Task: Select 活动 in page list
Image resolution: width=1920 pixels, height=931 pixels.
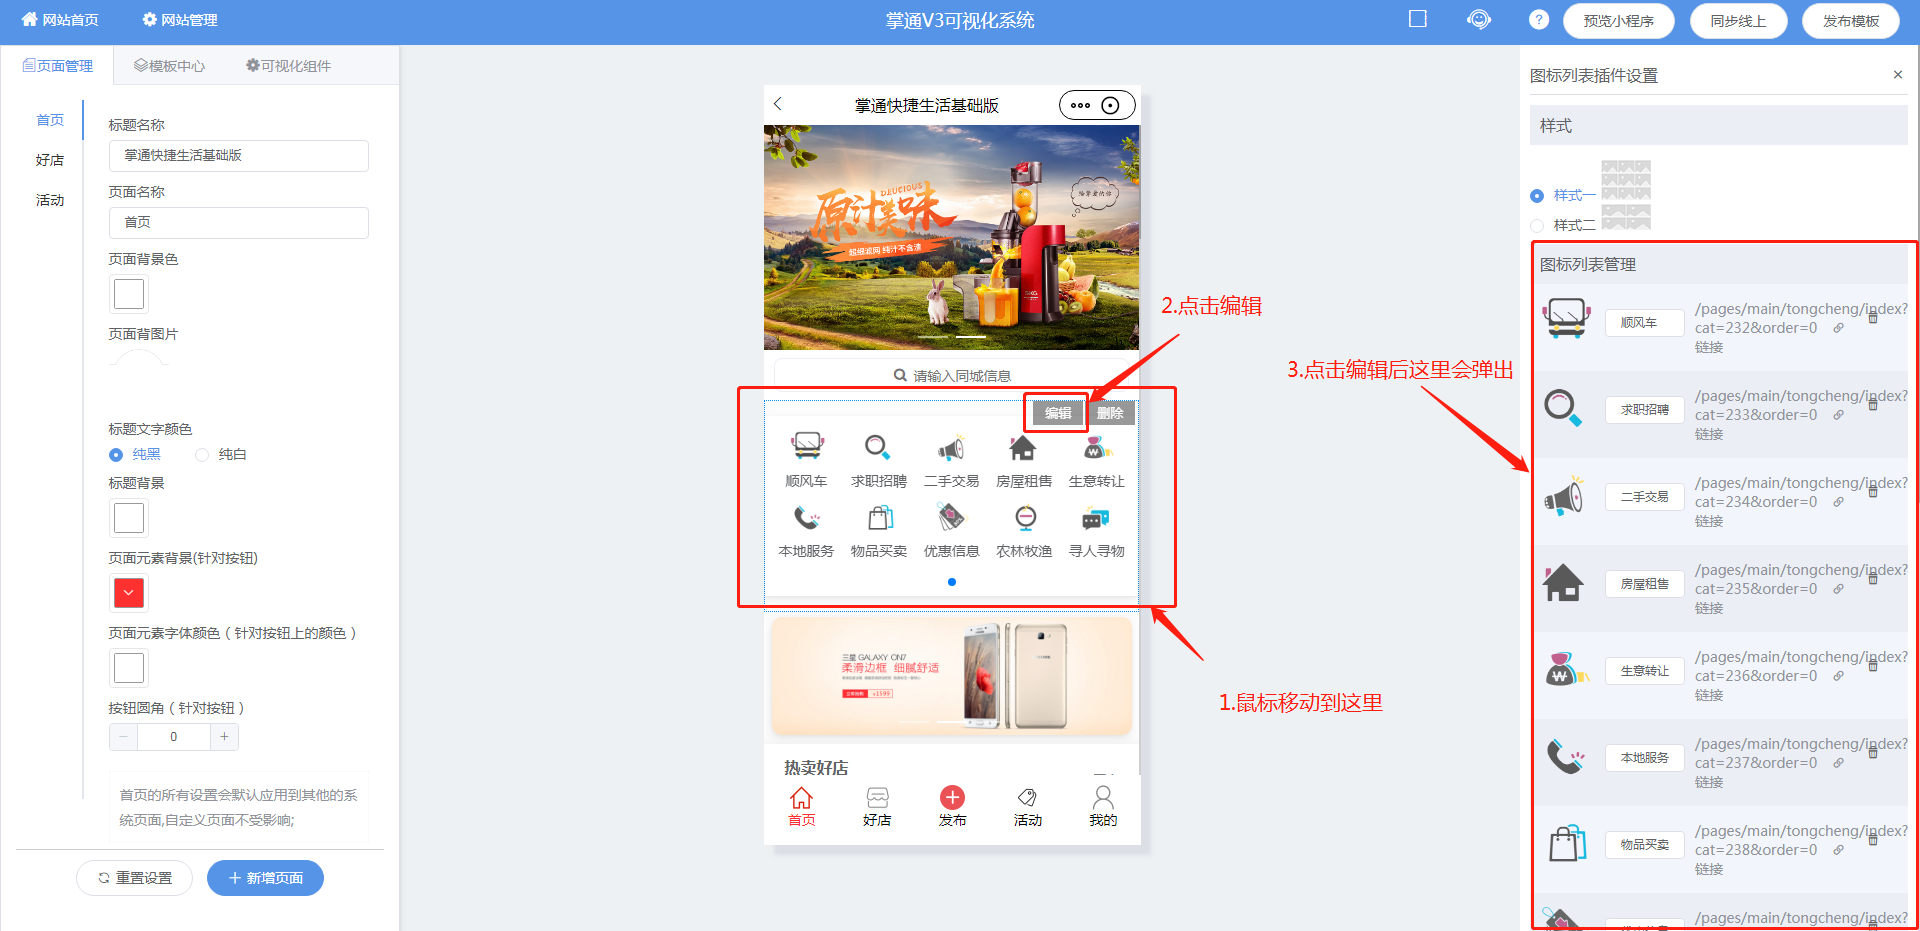Action: [50, 200]
